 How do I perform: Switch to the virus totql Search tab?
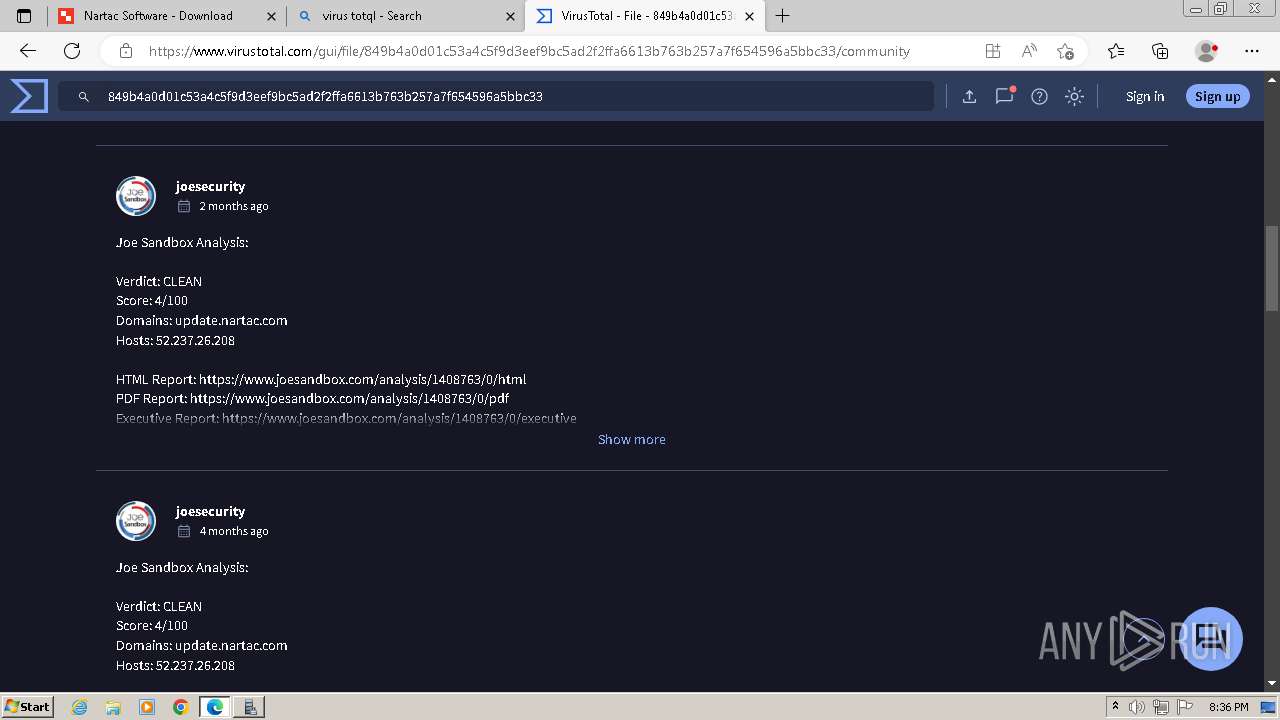[405, 15]
